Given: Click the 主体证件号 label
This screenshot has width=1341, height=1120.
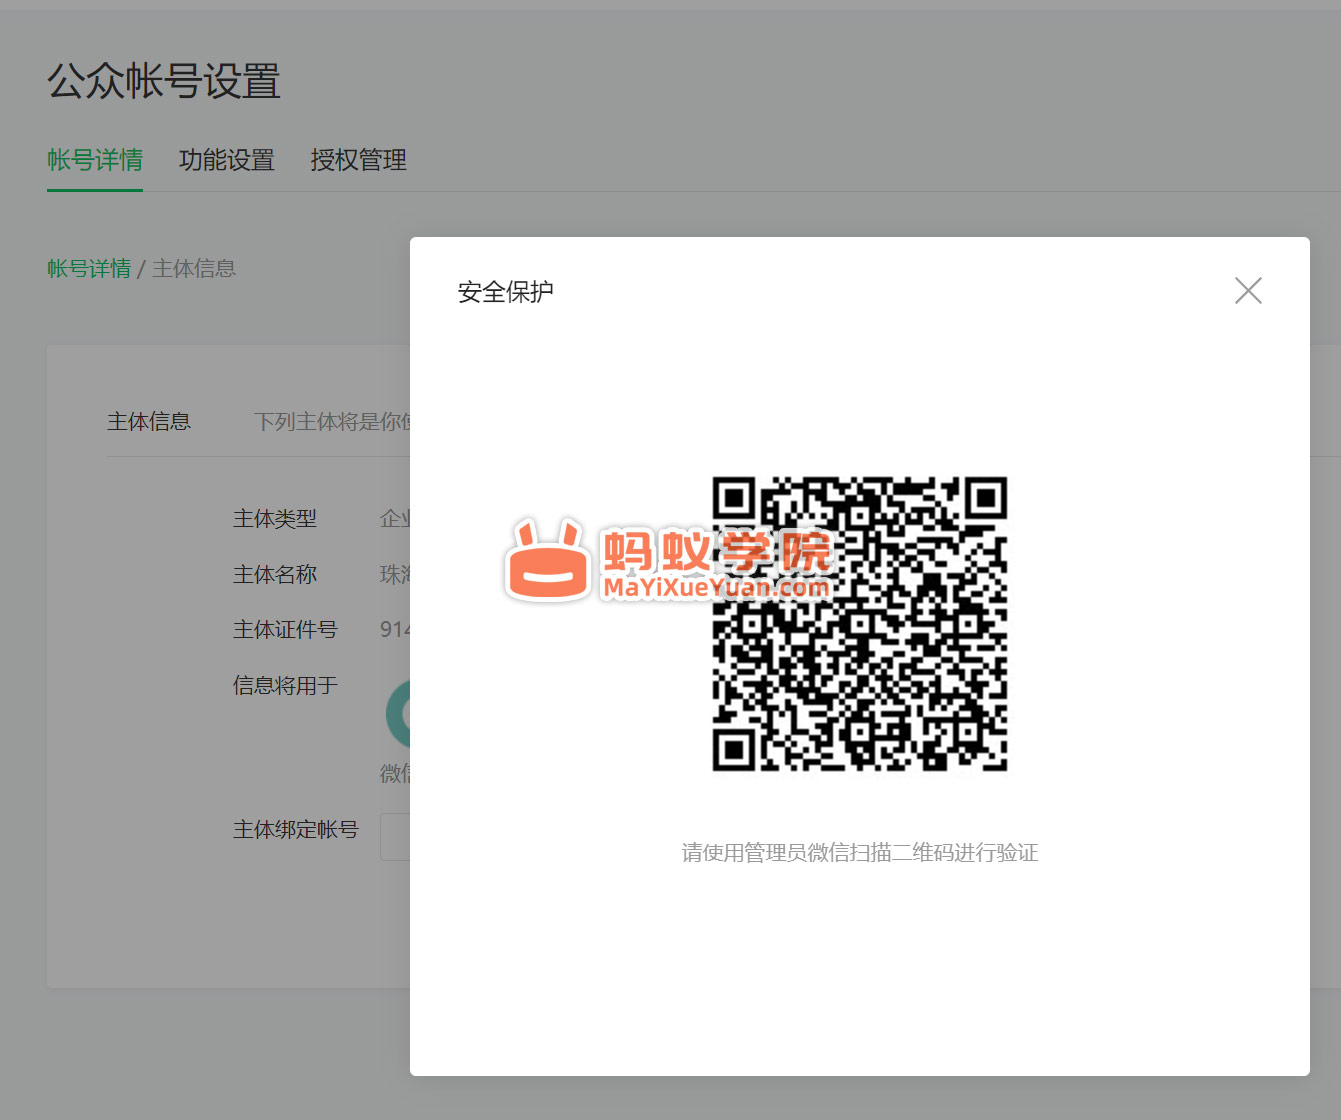Looking at the screenshot, I should [285, 629].
